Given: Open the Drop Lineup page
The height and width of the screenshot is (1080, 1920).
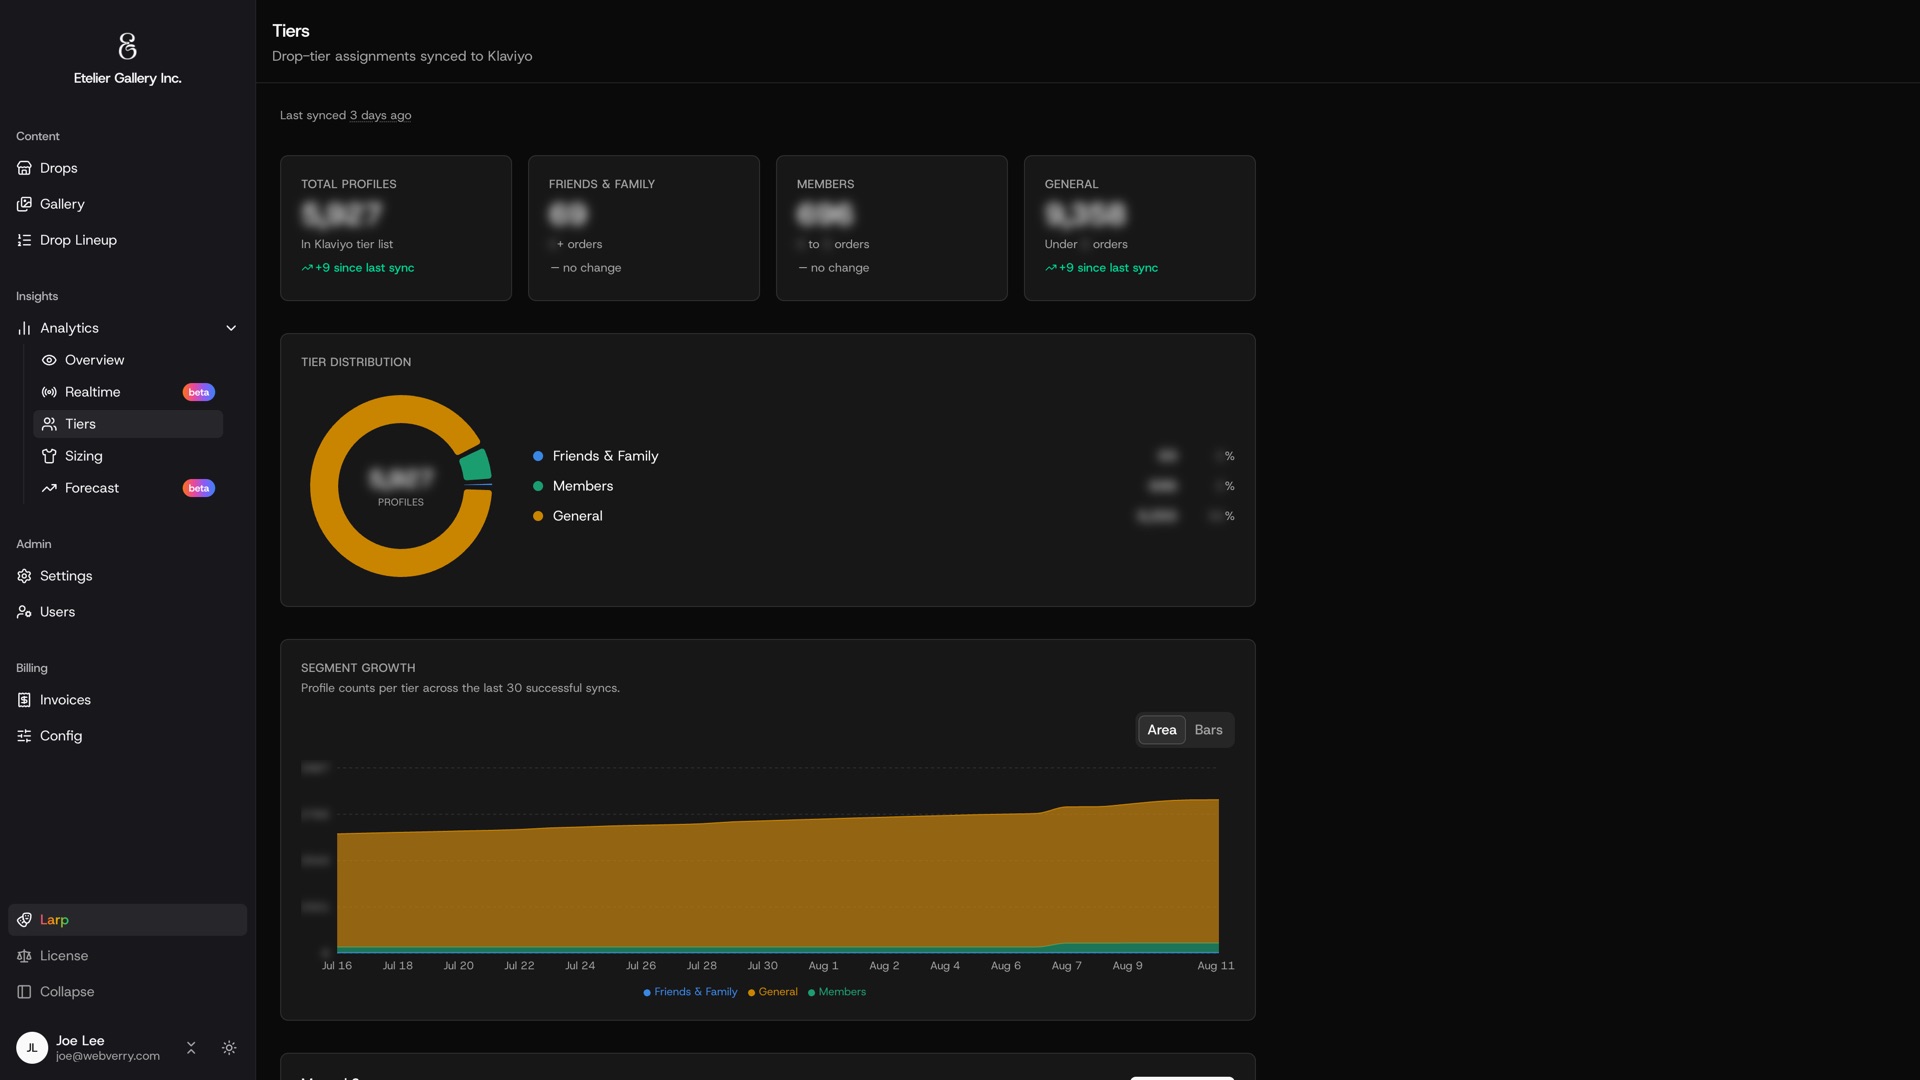Looking at the screenshot, I should 127,240.
